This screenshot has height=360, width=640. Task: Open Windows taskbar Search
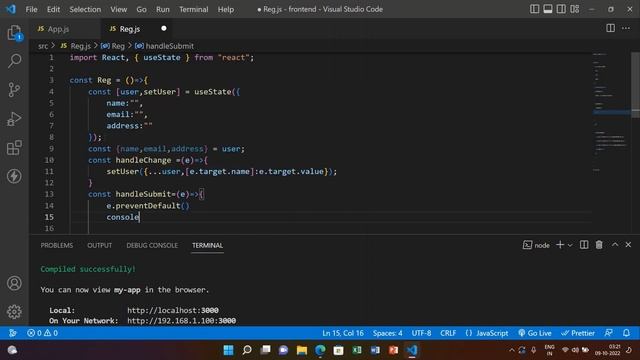(247, 350)
